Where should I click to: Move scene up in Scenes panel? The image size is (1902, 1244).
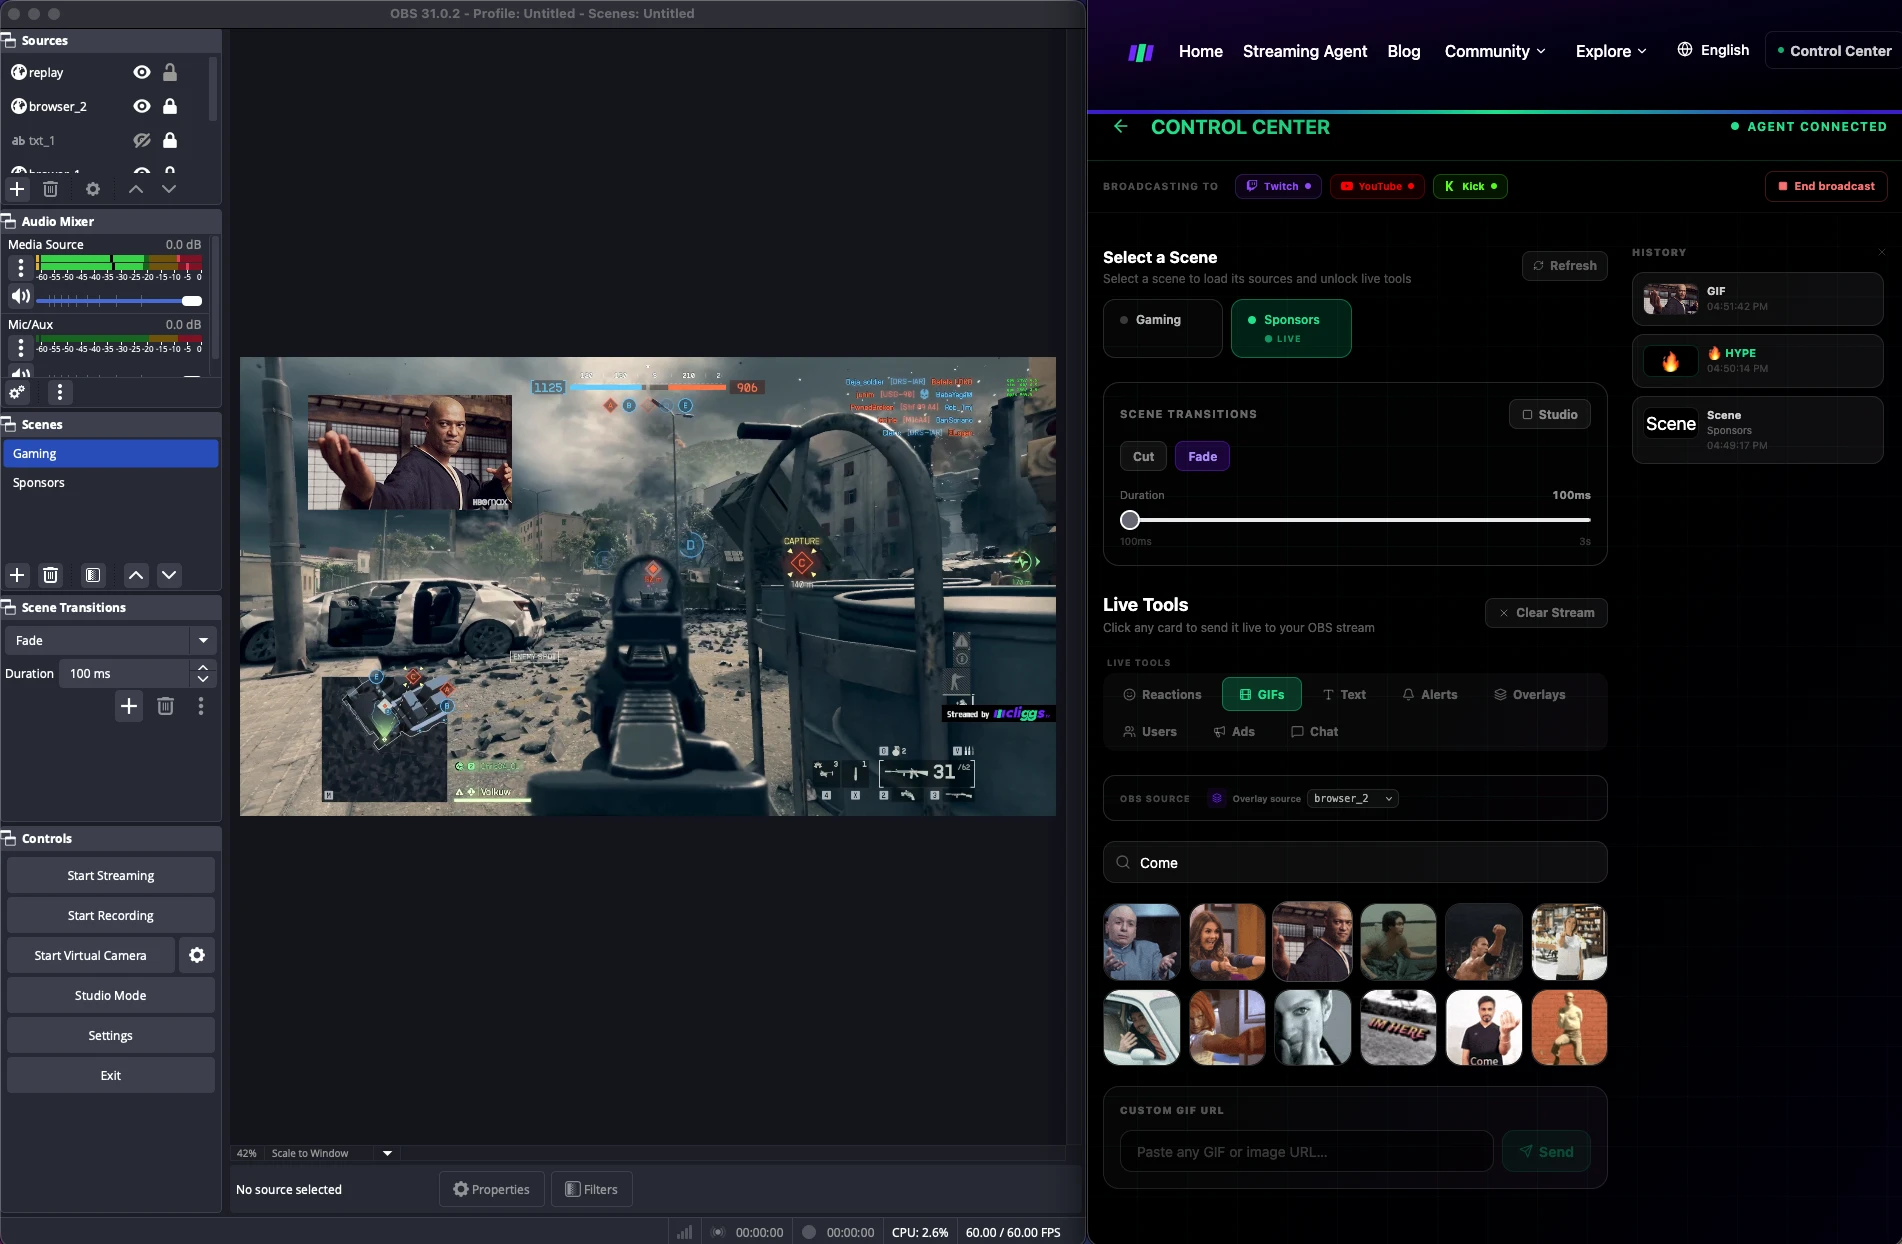point(136,575)
